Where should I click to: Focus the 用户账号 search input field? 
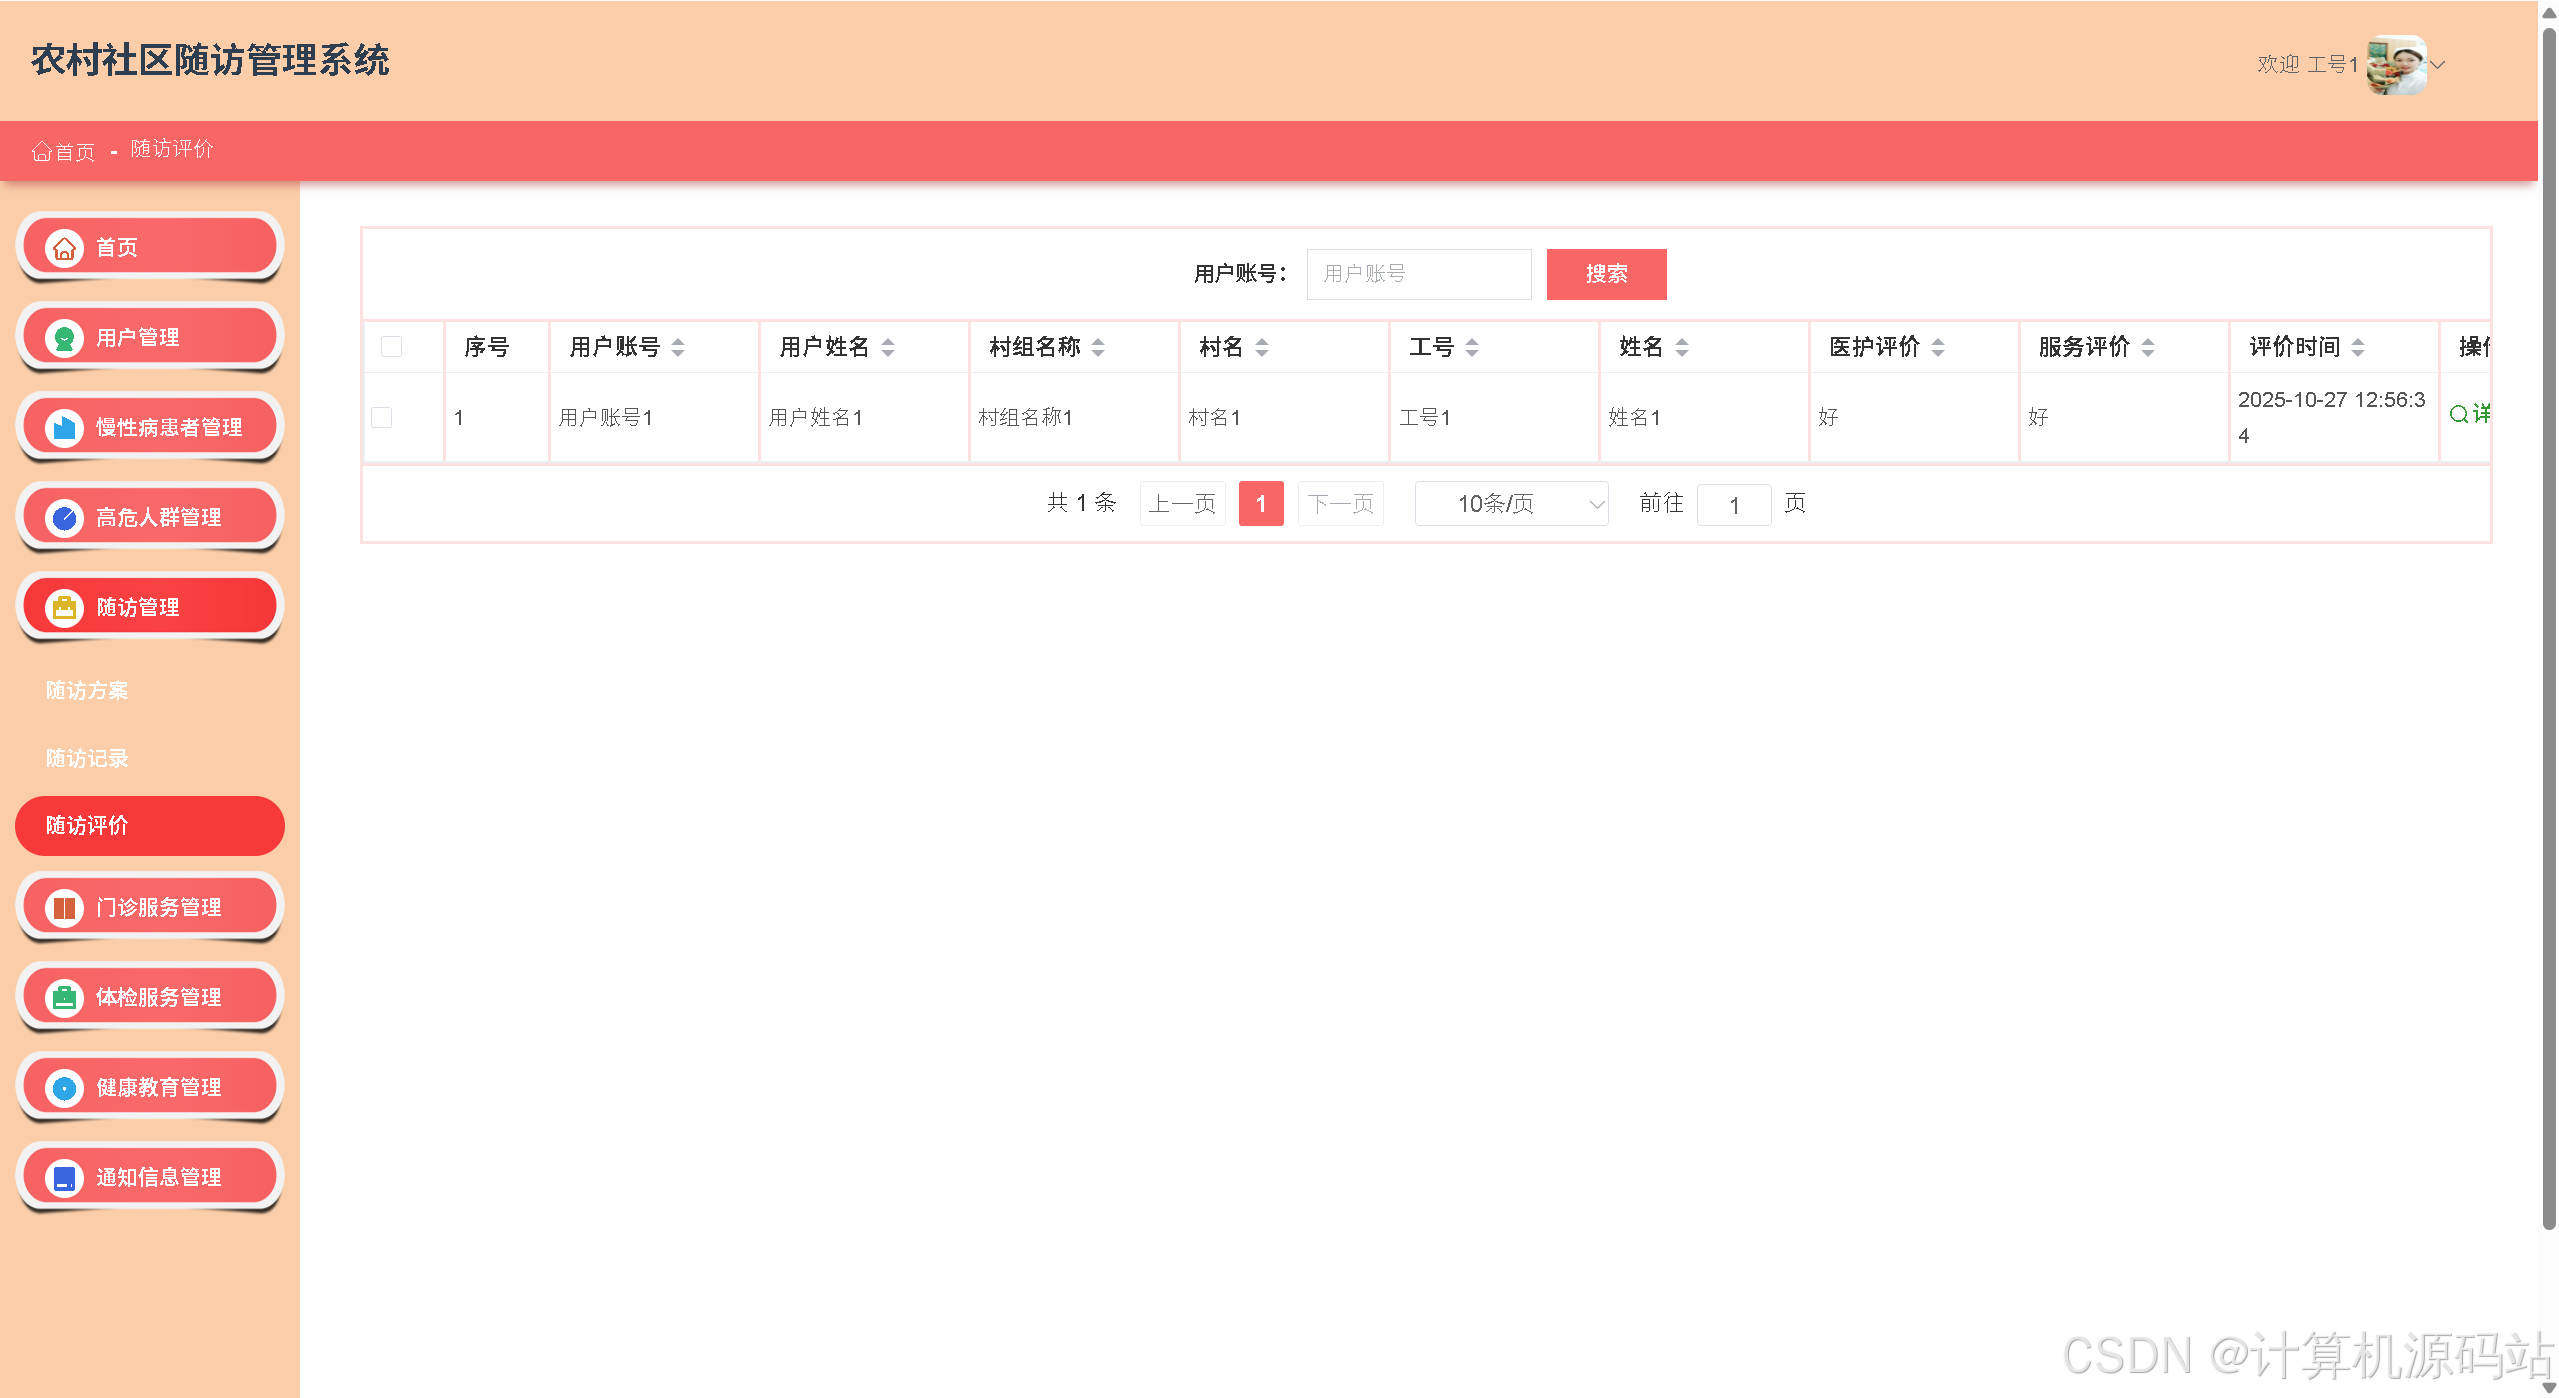(1418, 274)
